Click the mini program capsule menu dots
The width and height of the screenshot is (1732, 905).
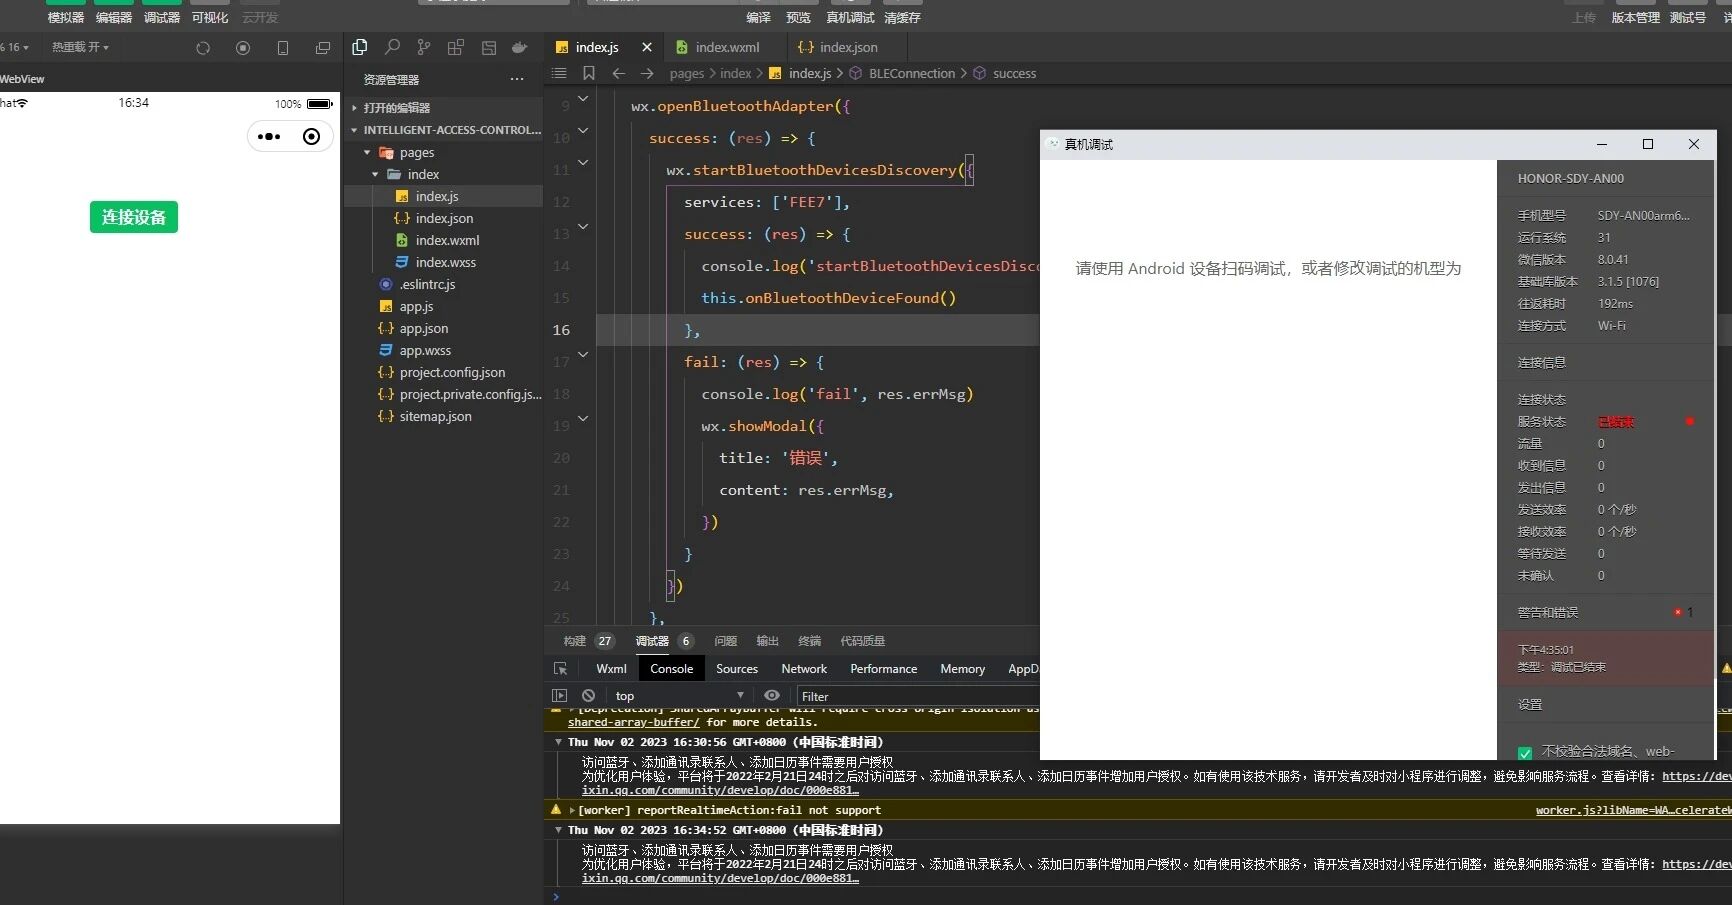(269, 137)
